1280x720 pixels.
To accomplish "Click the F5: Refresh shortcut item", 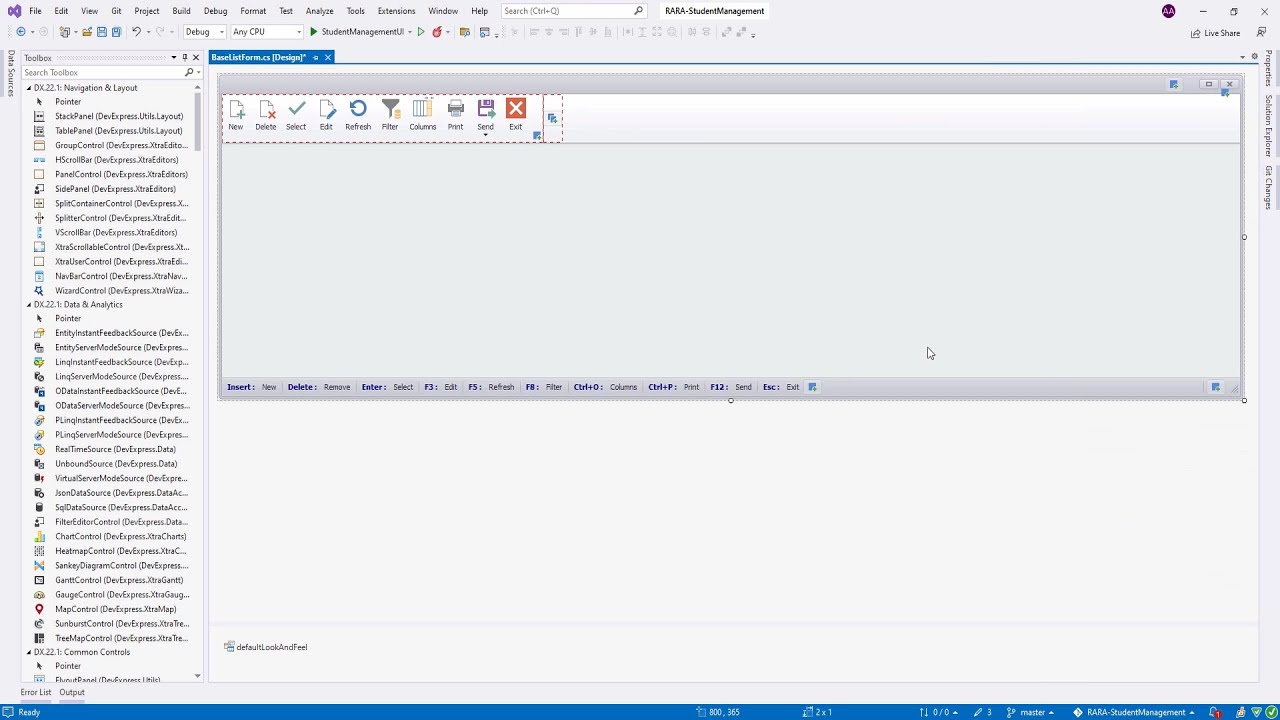I will click(x=491, y=387).
